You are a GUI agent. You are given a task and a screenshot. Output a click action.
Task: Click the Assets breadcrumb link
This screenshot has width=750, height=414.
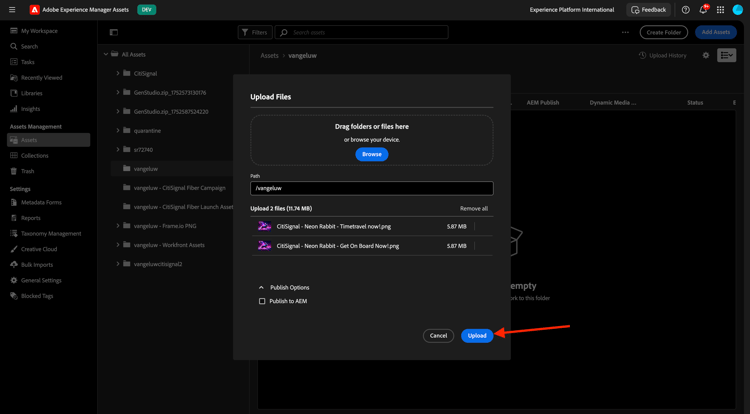point(269,55)
